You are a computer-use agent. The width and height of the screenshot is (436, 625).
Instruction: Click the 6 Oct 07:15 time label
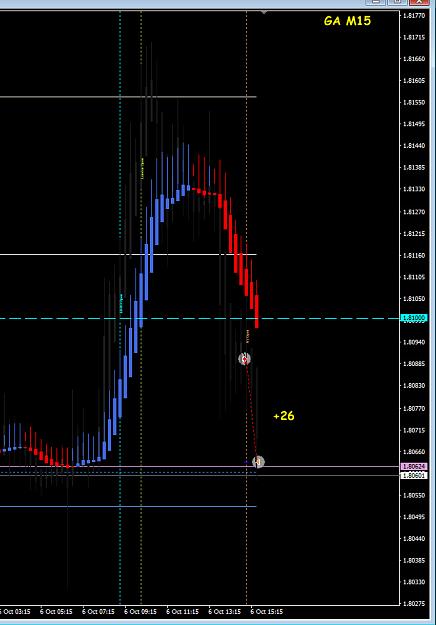pos(98,611)
